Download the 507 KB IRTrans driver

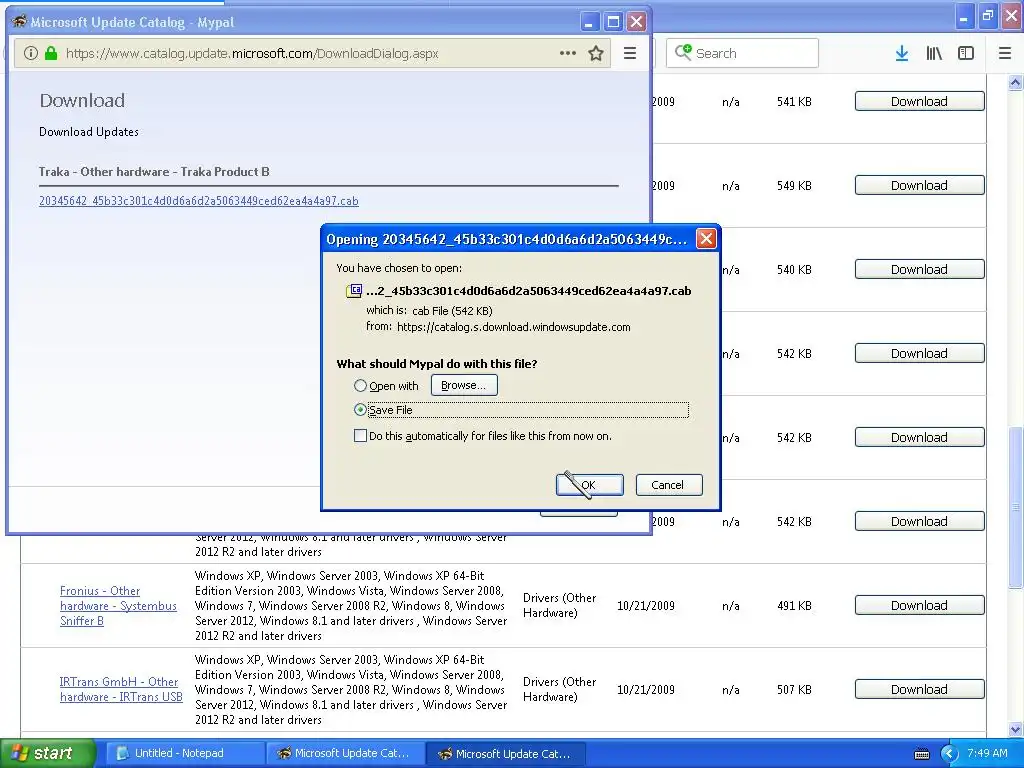click(x=919, y=690)
